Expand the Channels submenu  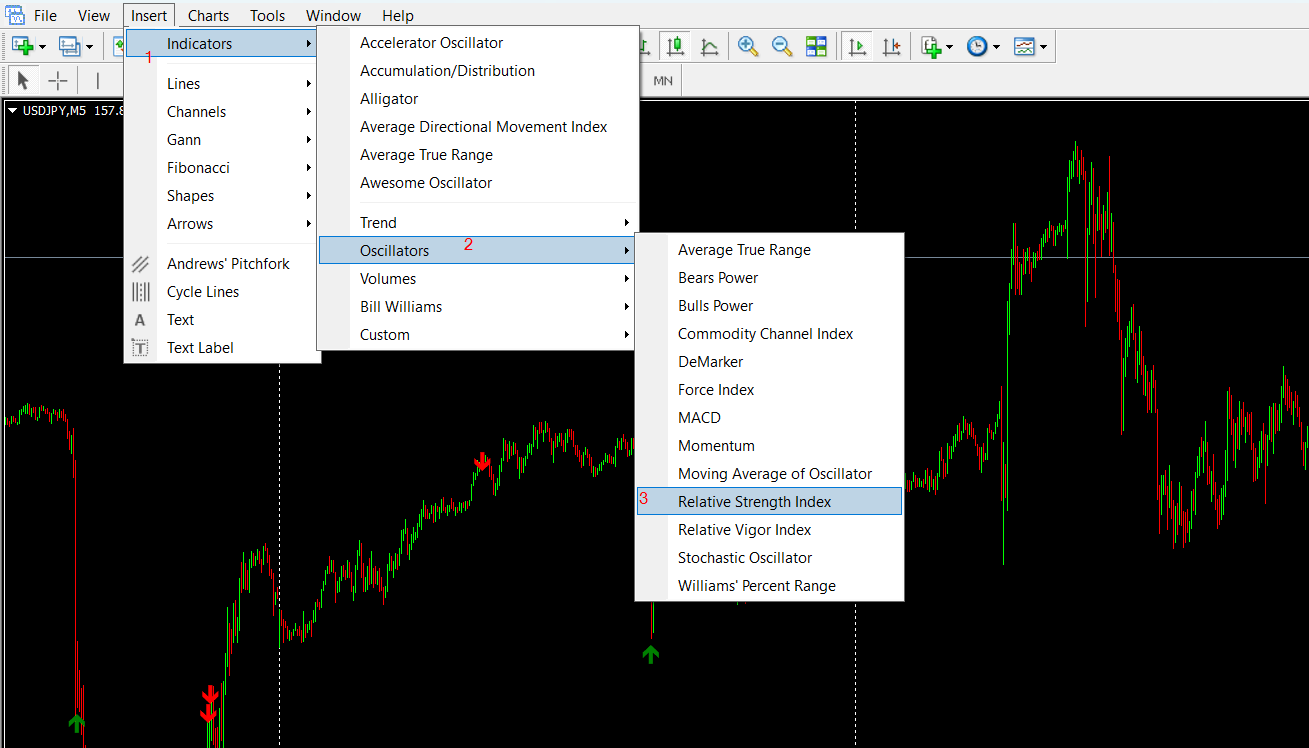pos(222,112)
